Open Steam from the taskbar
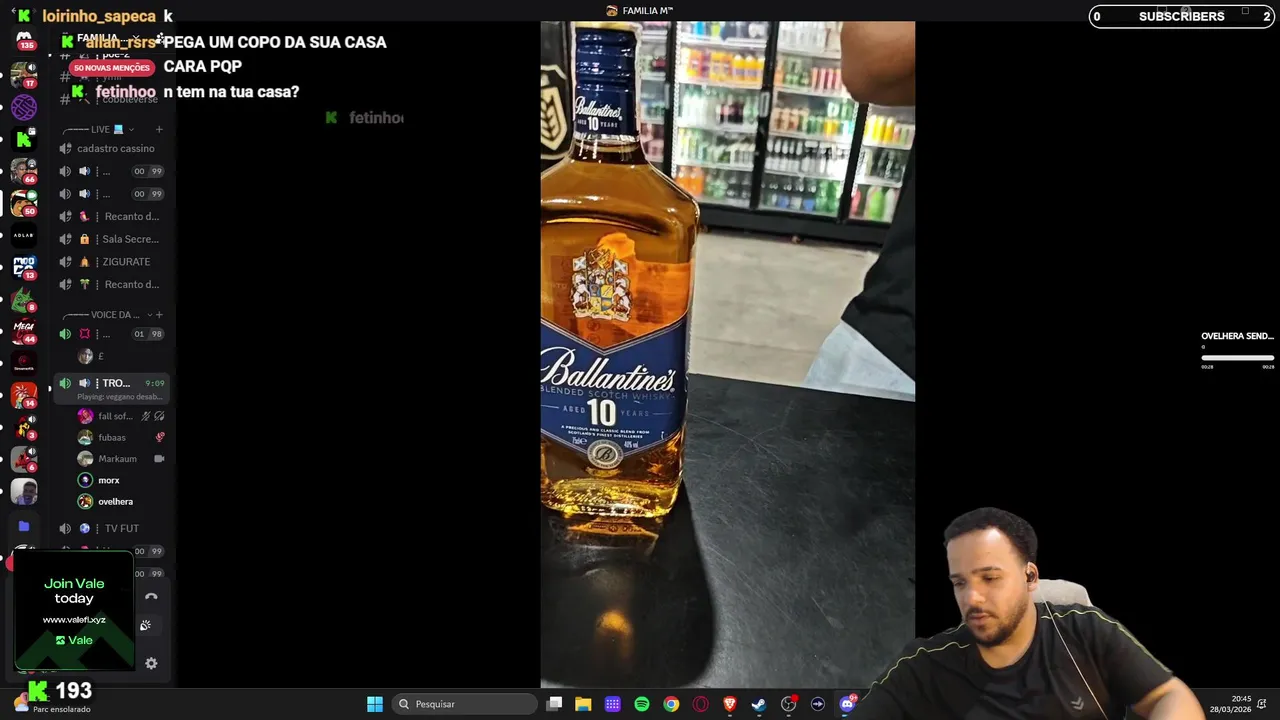 pos(759,704)
